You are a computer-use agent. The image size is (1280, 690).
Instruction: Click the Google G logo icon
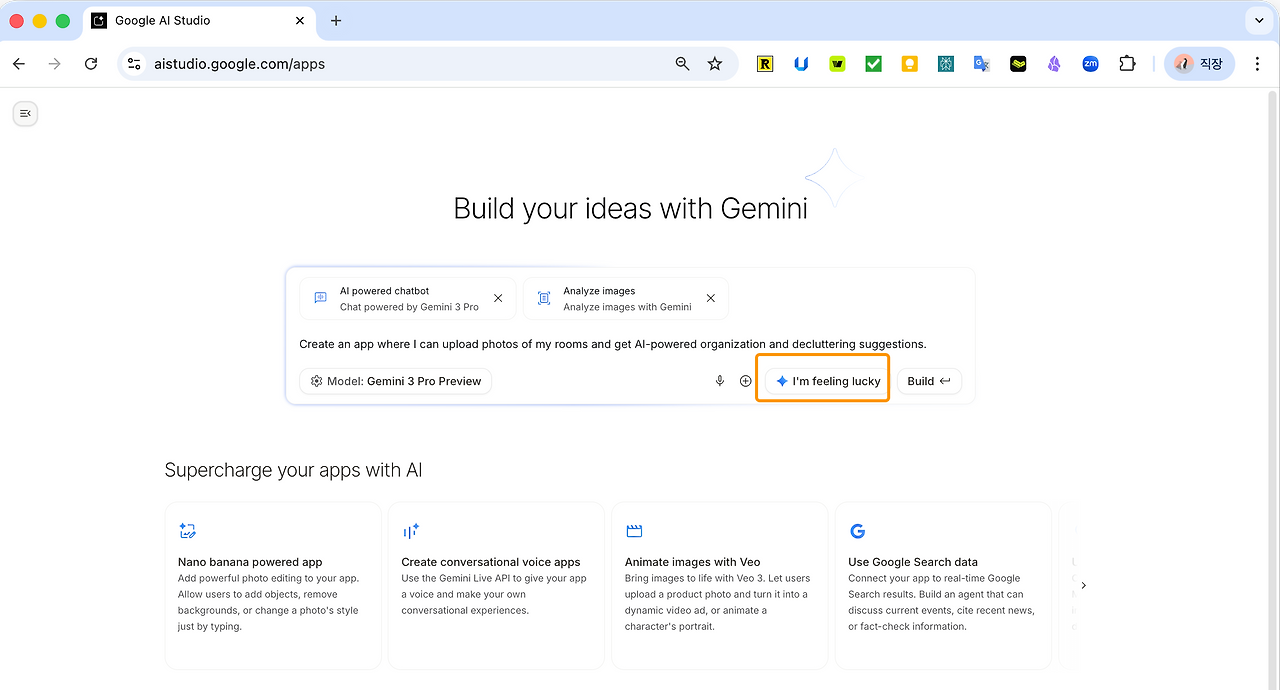[x=857, y=531]
